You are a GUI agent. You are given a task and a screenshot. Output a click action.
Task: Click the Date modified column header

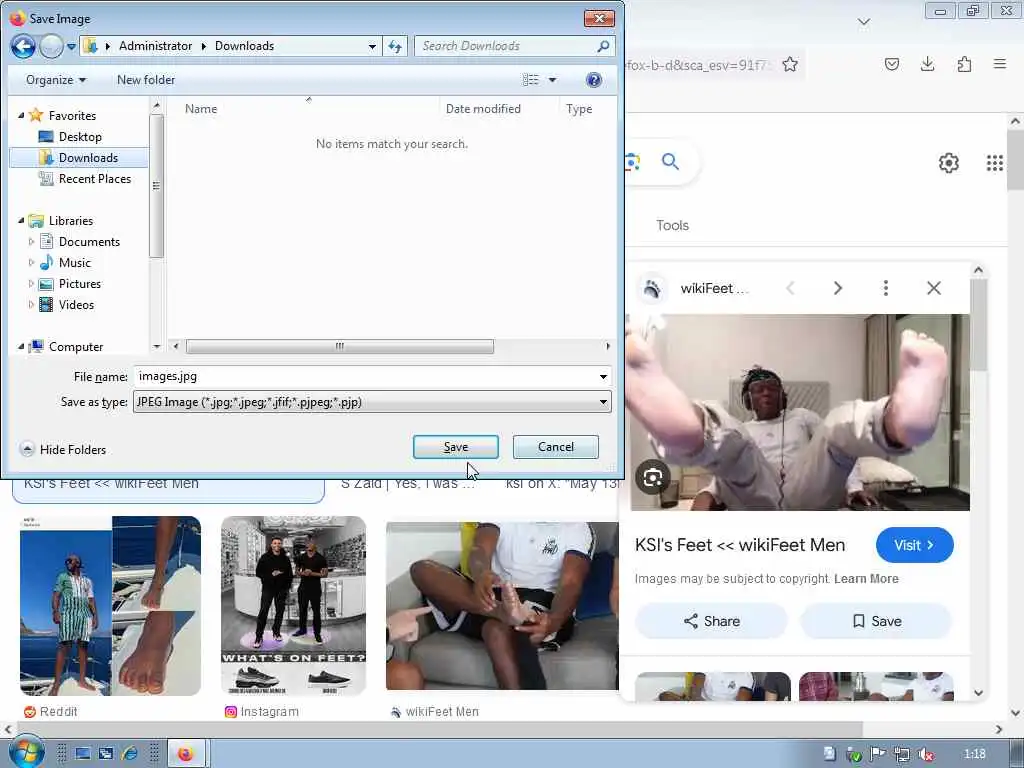pyautogui.click(x=483, y=108)
